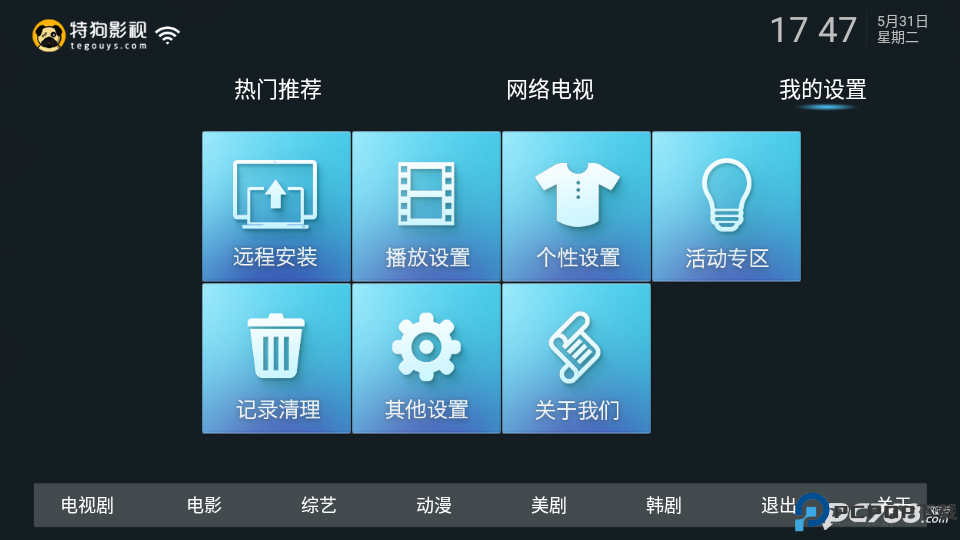Click the Wi-Fi status icon

click(x=168, y=35)
